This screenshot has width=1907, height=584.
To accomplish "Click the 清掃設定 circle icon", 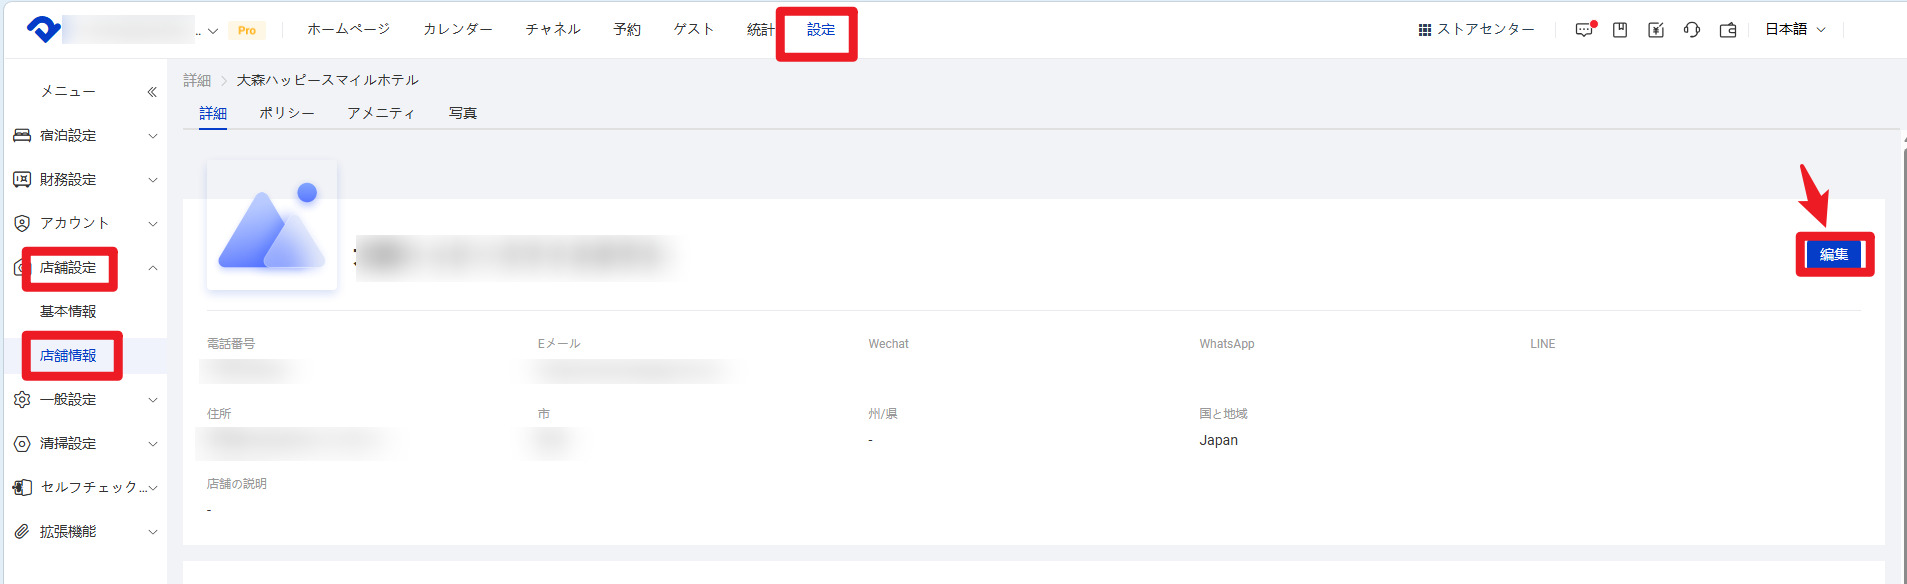I will click(22, 443).
